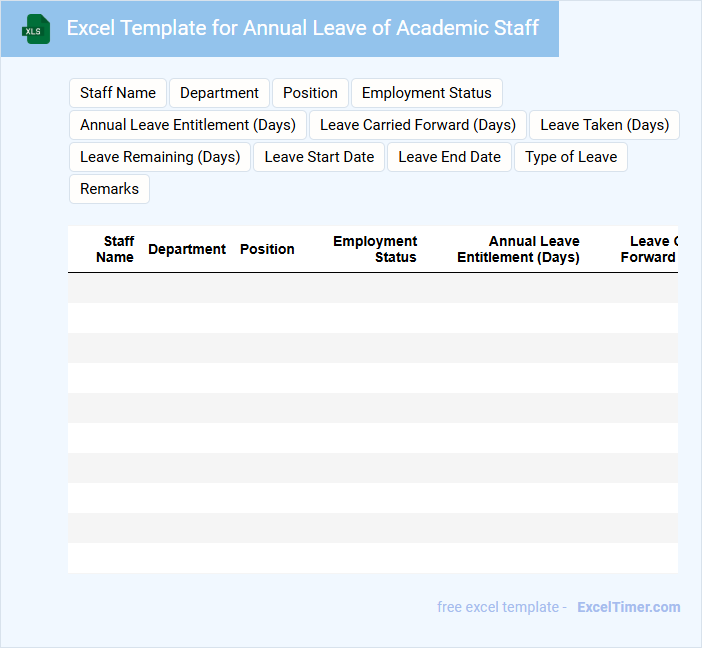702x648 pixels.
Task: Select the Leave End Date tag
Action: pos(449,157)
